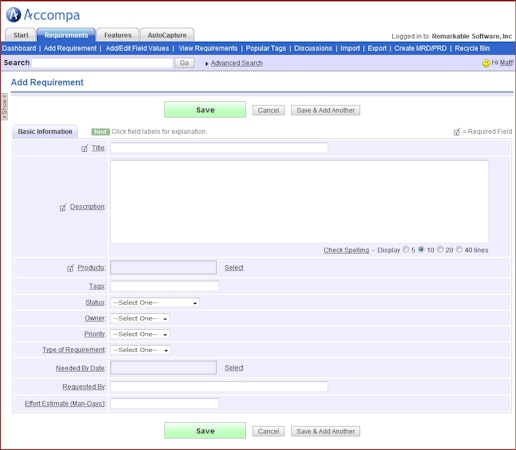
Task: Open the Status dropdown
Action: tap(155, 303)
